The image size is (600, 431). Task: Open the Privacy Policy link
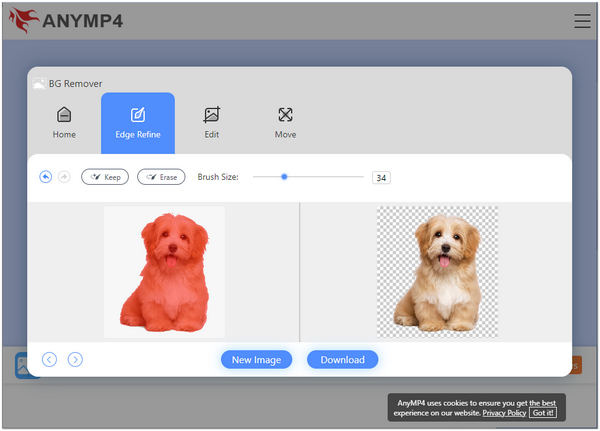(503, 412)
